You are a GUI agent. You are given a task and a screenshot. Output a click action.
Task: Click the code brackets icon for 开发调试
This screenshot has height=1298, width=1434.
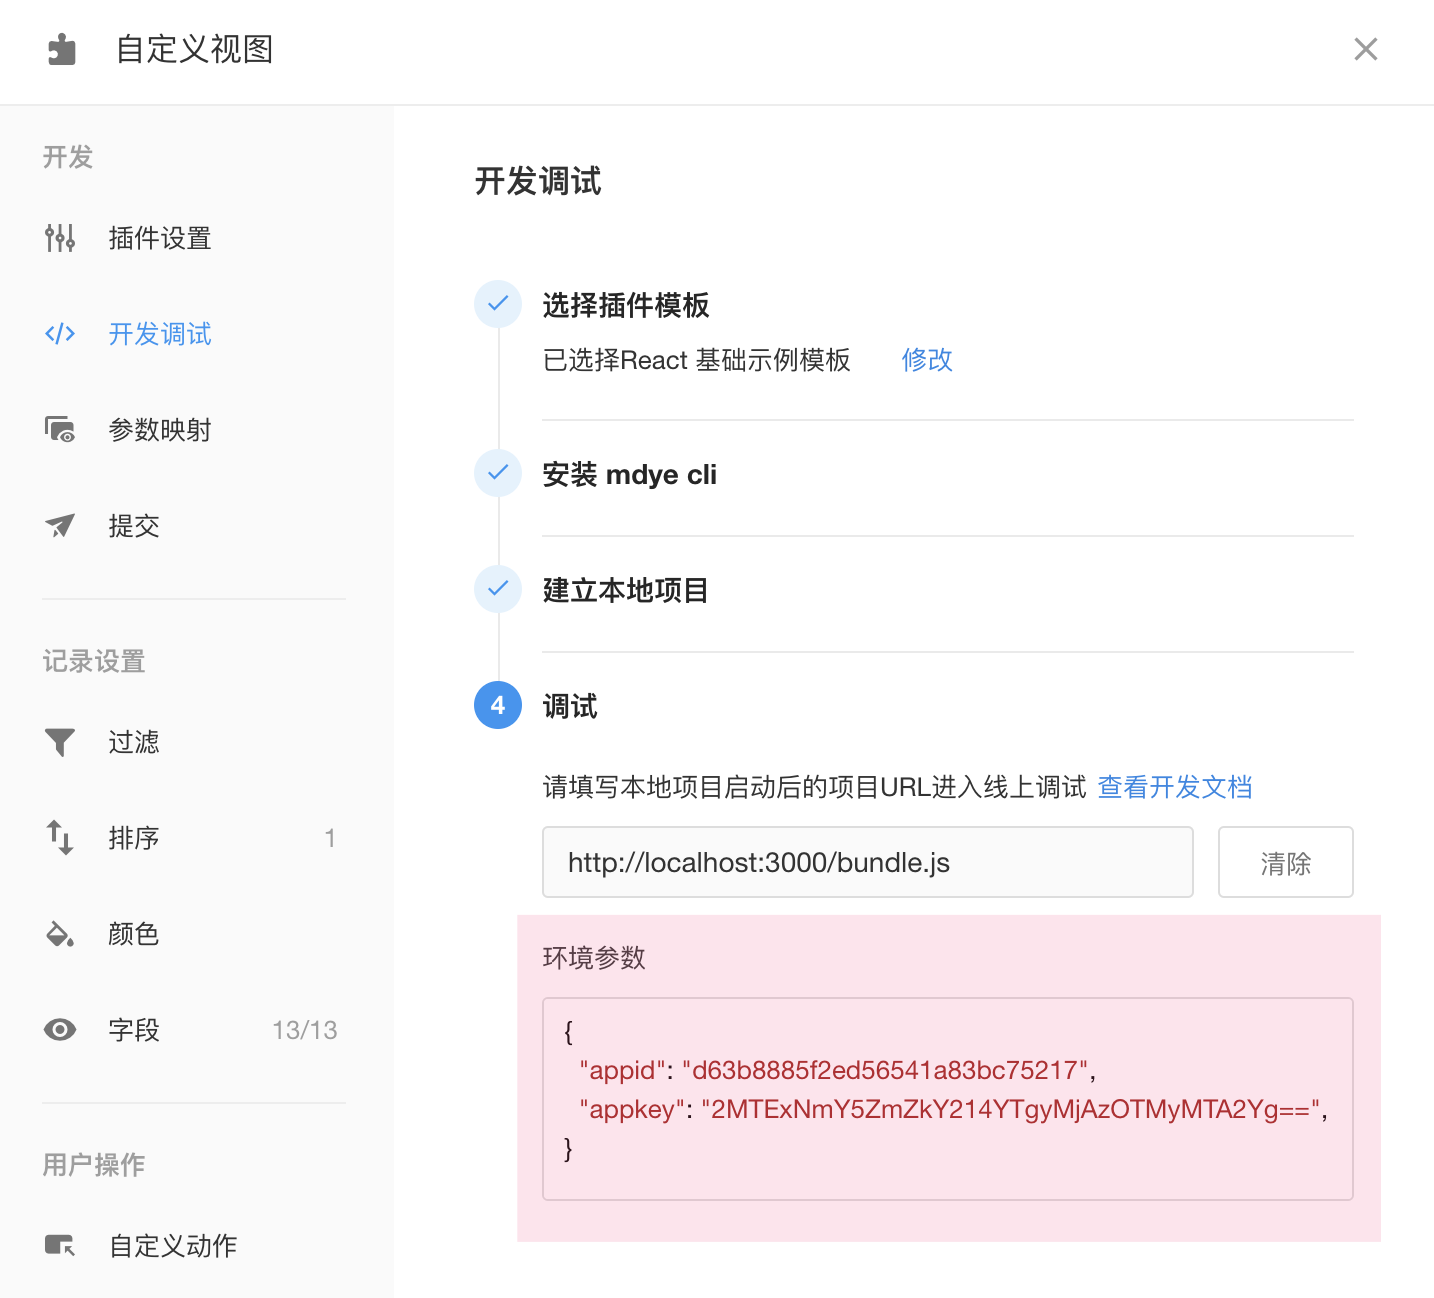(x=60, y=334)
